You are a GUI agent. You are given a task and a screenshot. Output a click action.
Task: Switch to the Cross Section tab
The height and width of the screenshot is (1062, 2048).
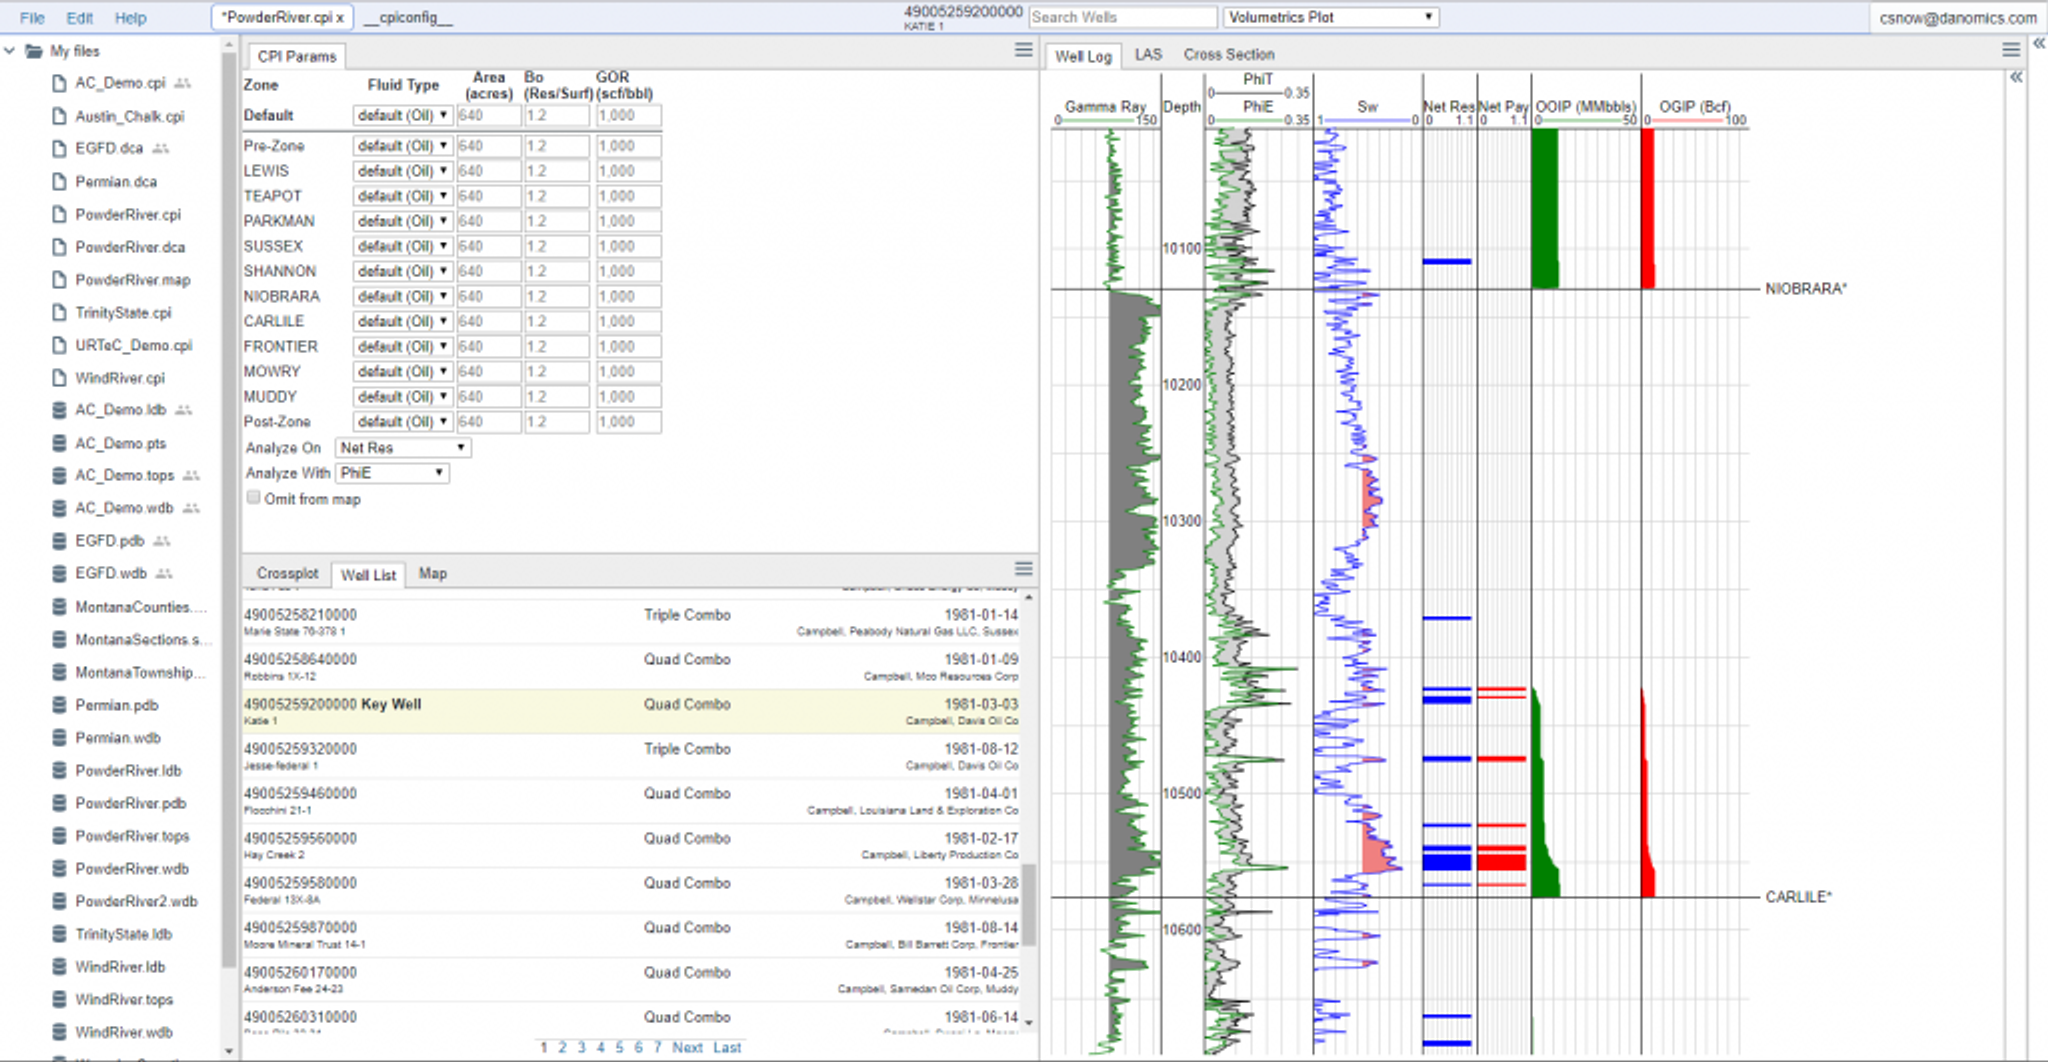coord(1228,55)
